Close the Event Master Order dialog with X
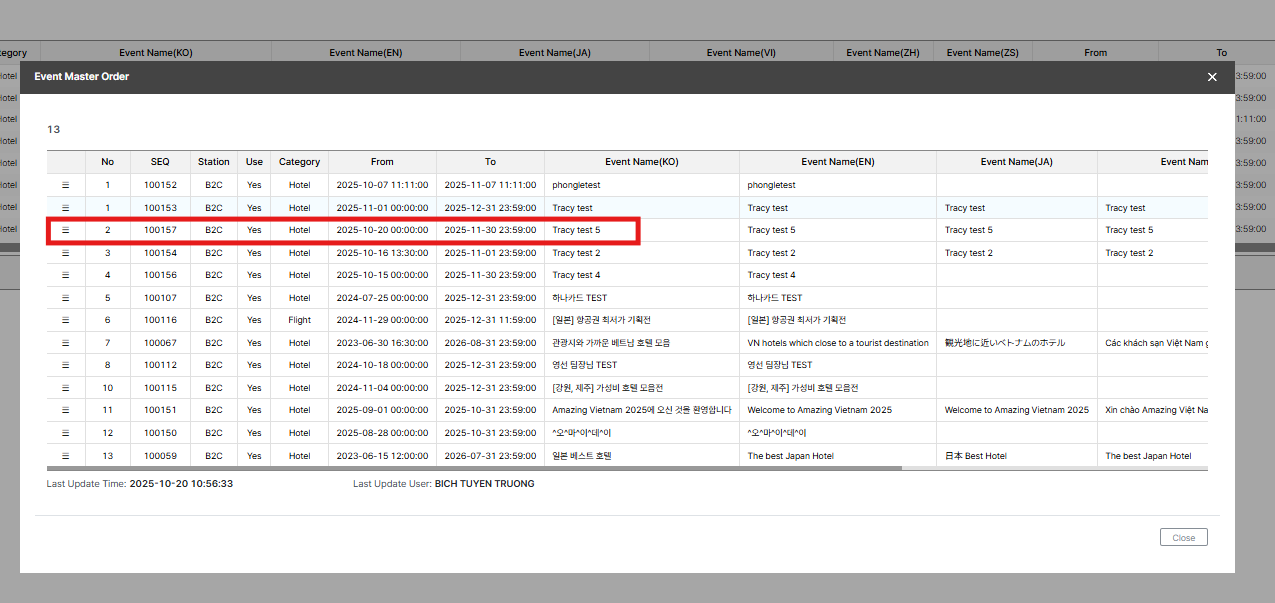 coord(1212,77)
